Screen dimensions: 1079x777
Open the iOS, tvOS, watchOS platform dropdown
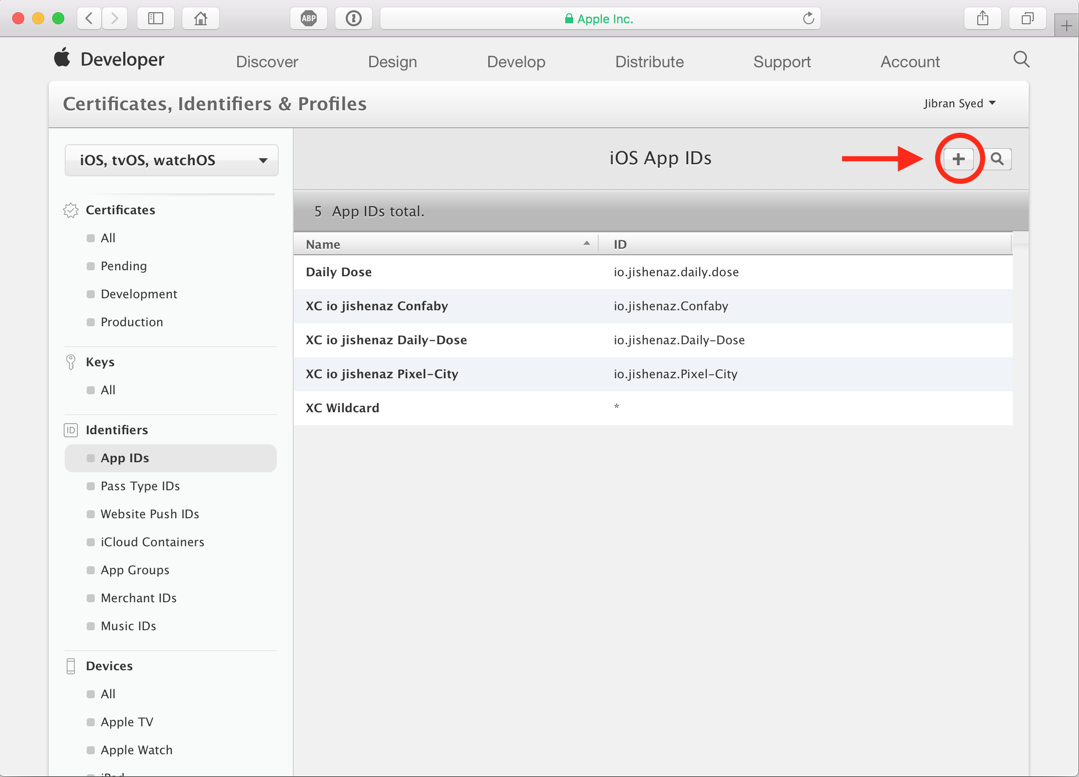171,160
